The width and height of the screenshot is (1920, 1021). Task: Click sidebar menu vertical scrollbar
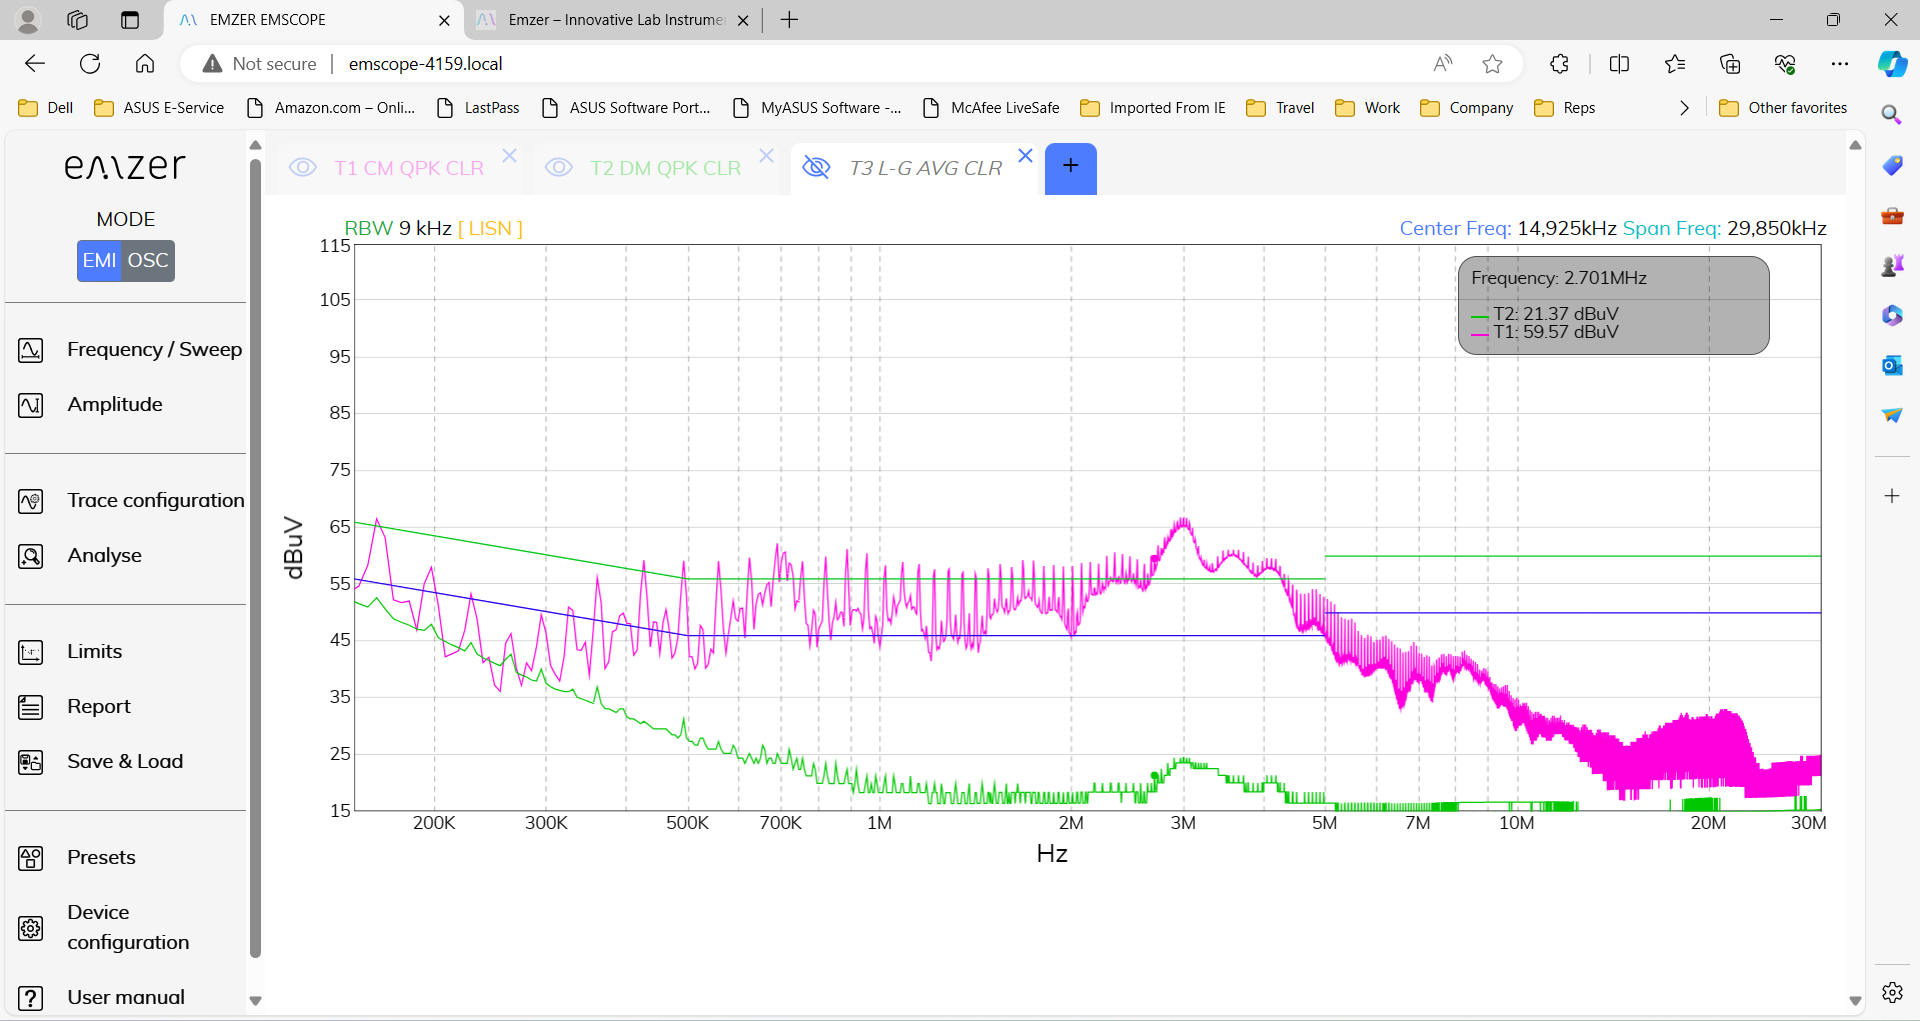[x=255, y=557]
